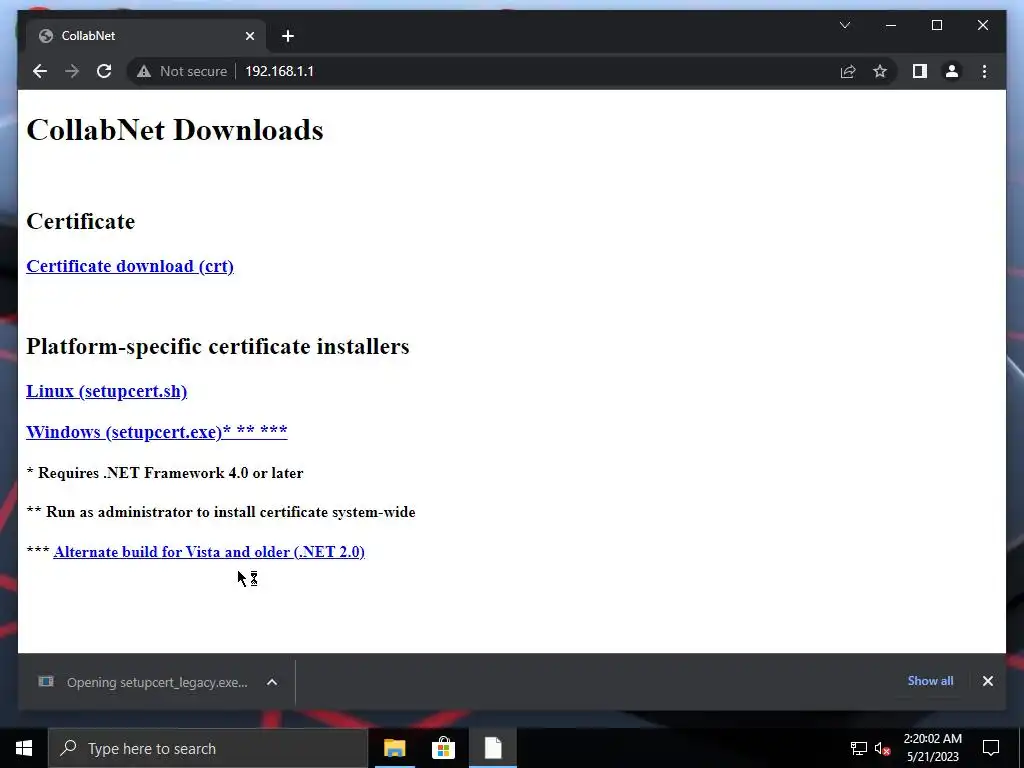Click the taskbar search box
Screen dimensions: 1024x768
tap(208, 748)
